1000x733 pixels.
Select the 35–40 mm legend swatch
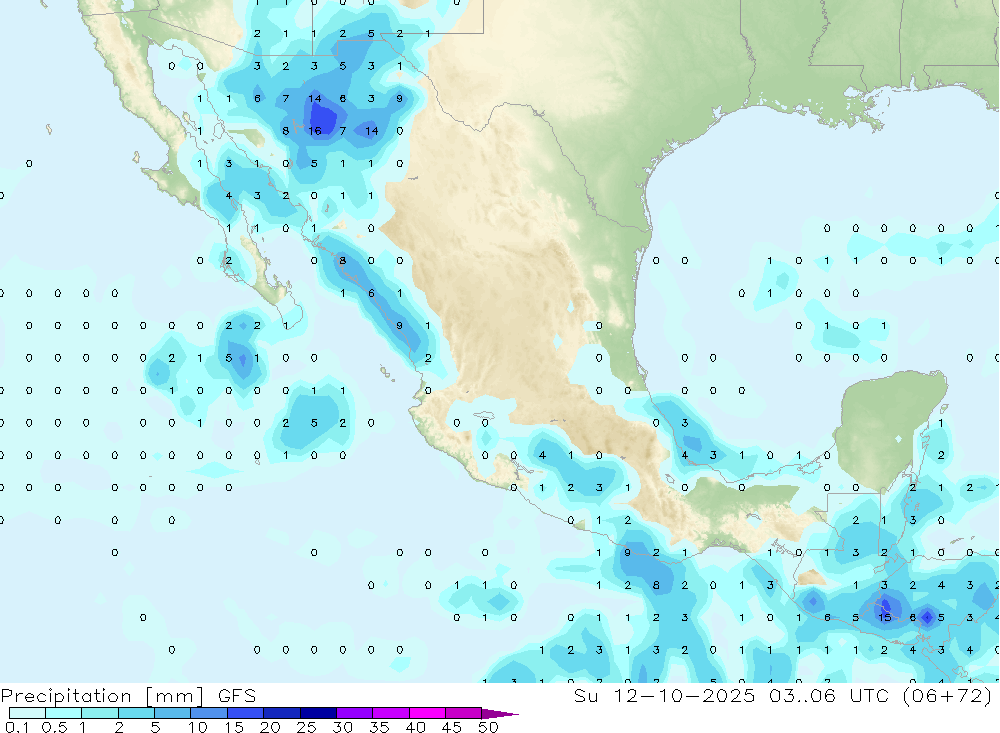tap(391, 713)
